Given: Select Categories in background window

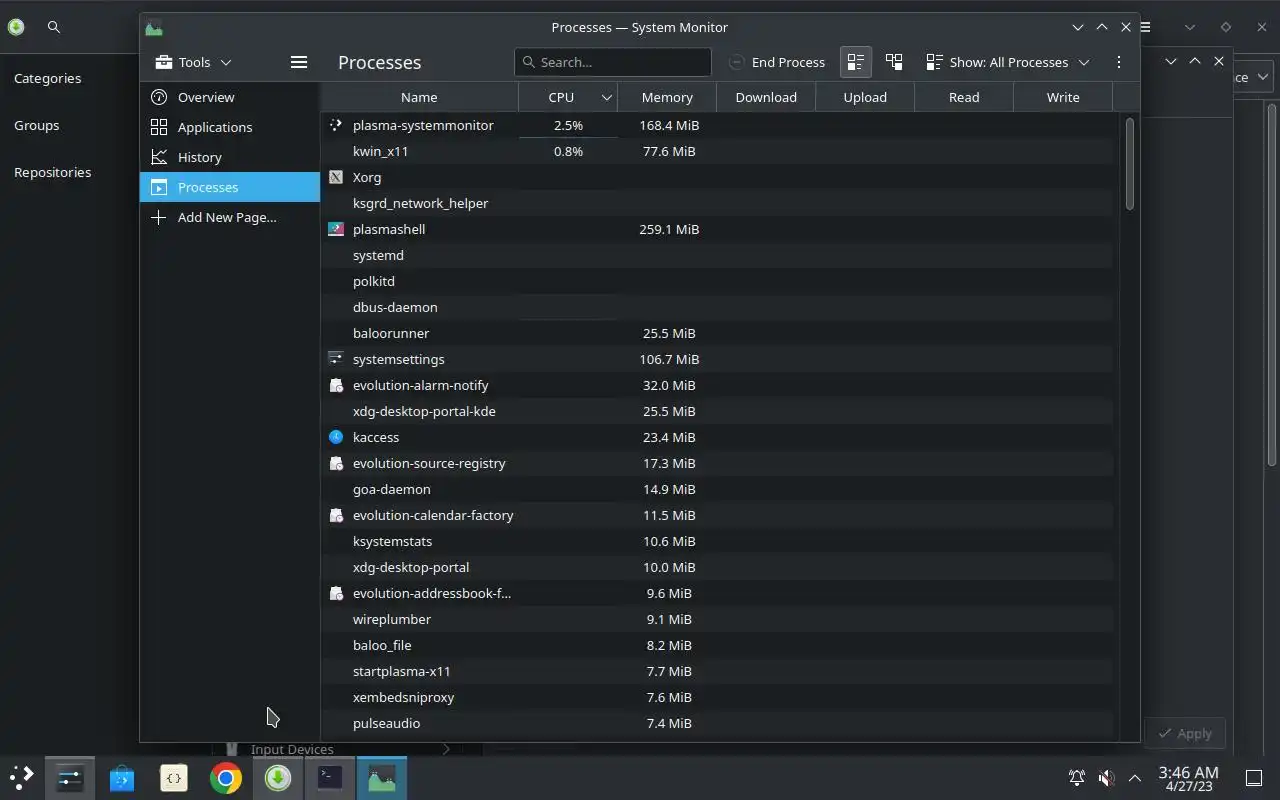Looking at the screenshot, I should tap(47, 78).
